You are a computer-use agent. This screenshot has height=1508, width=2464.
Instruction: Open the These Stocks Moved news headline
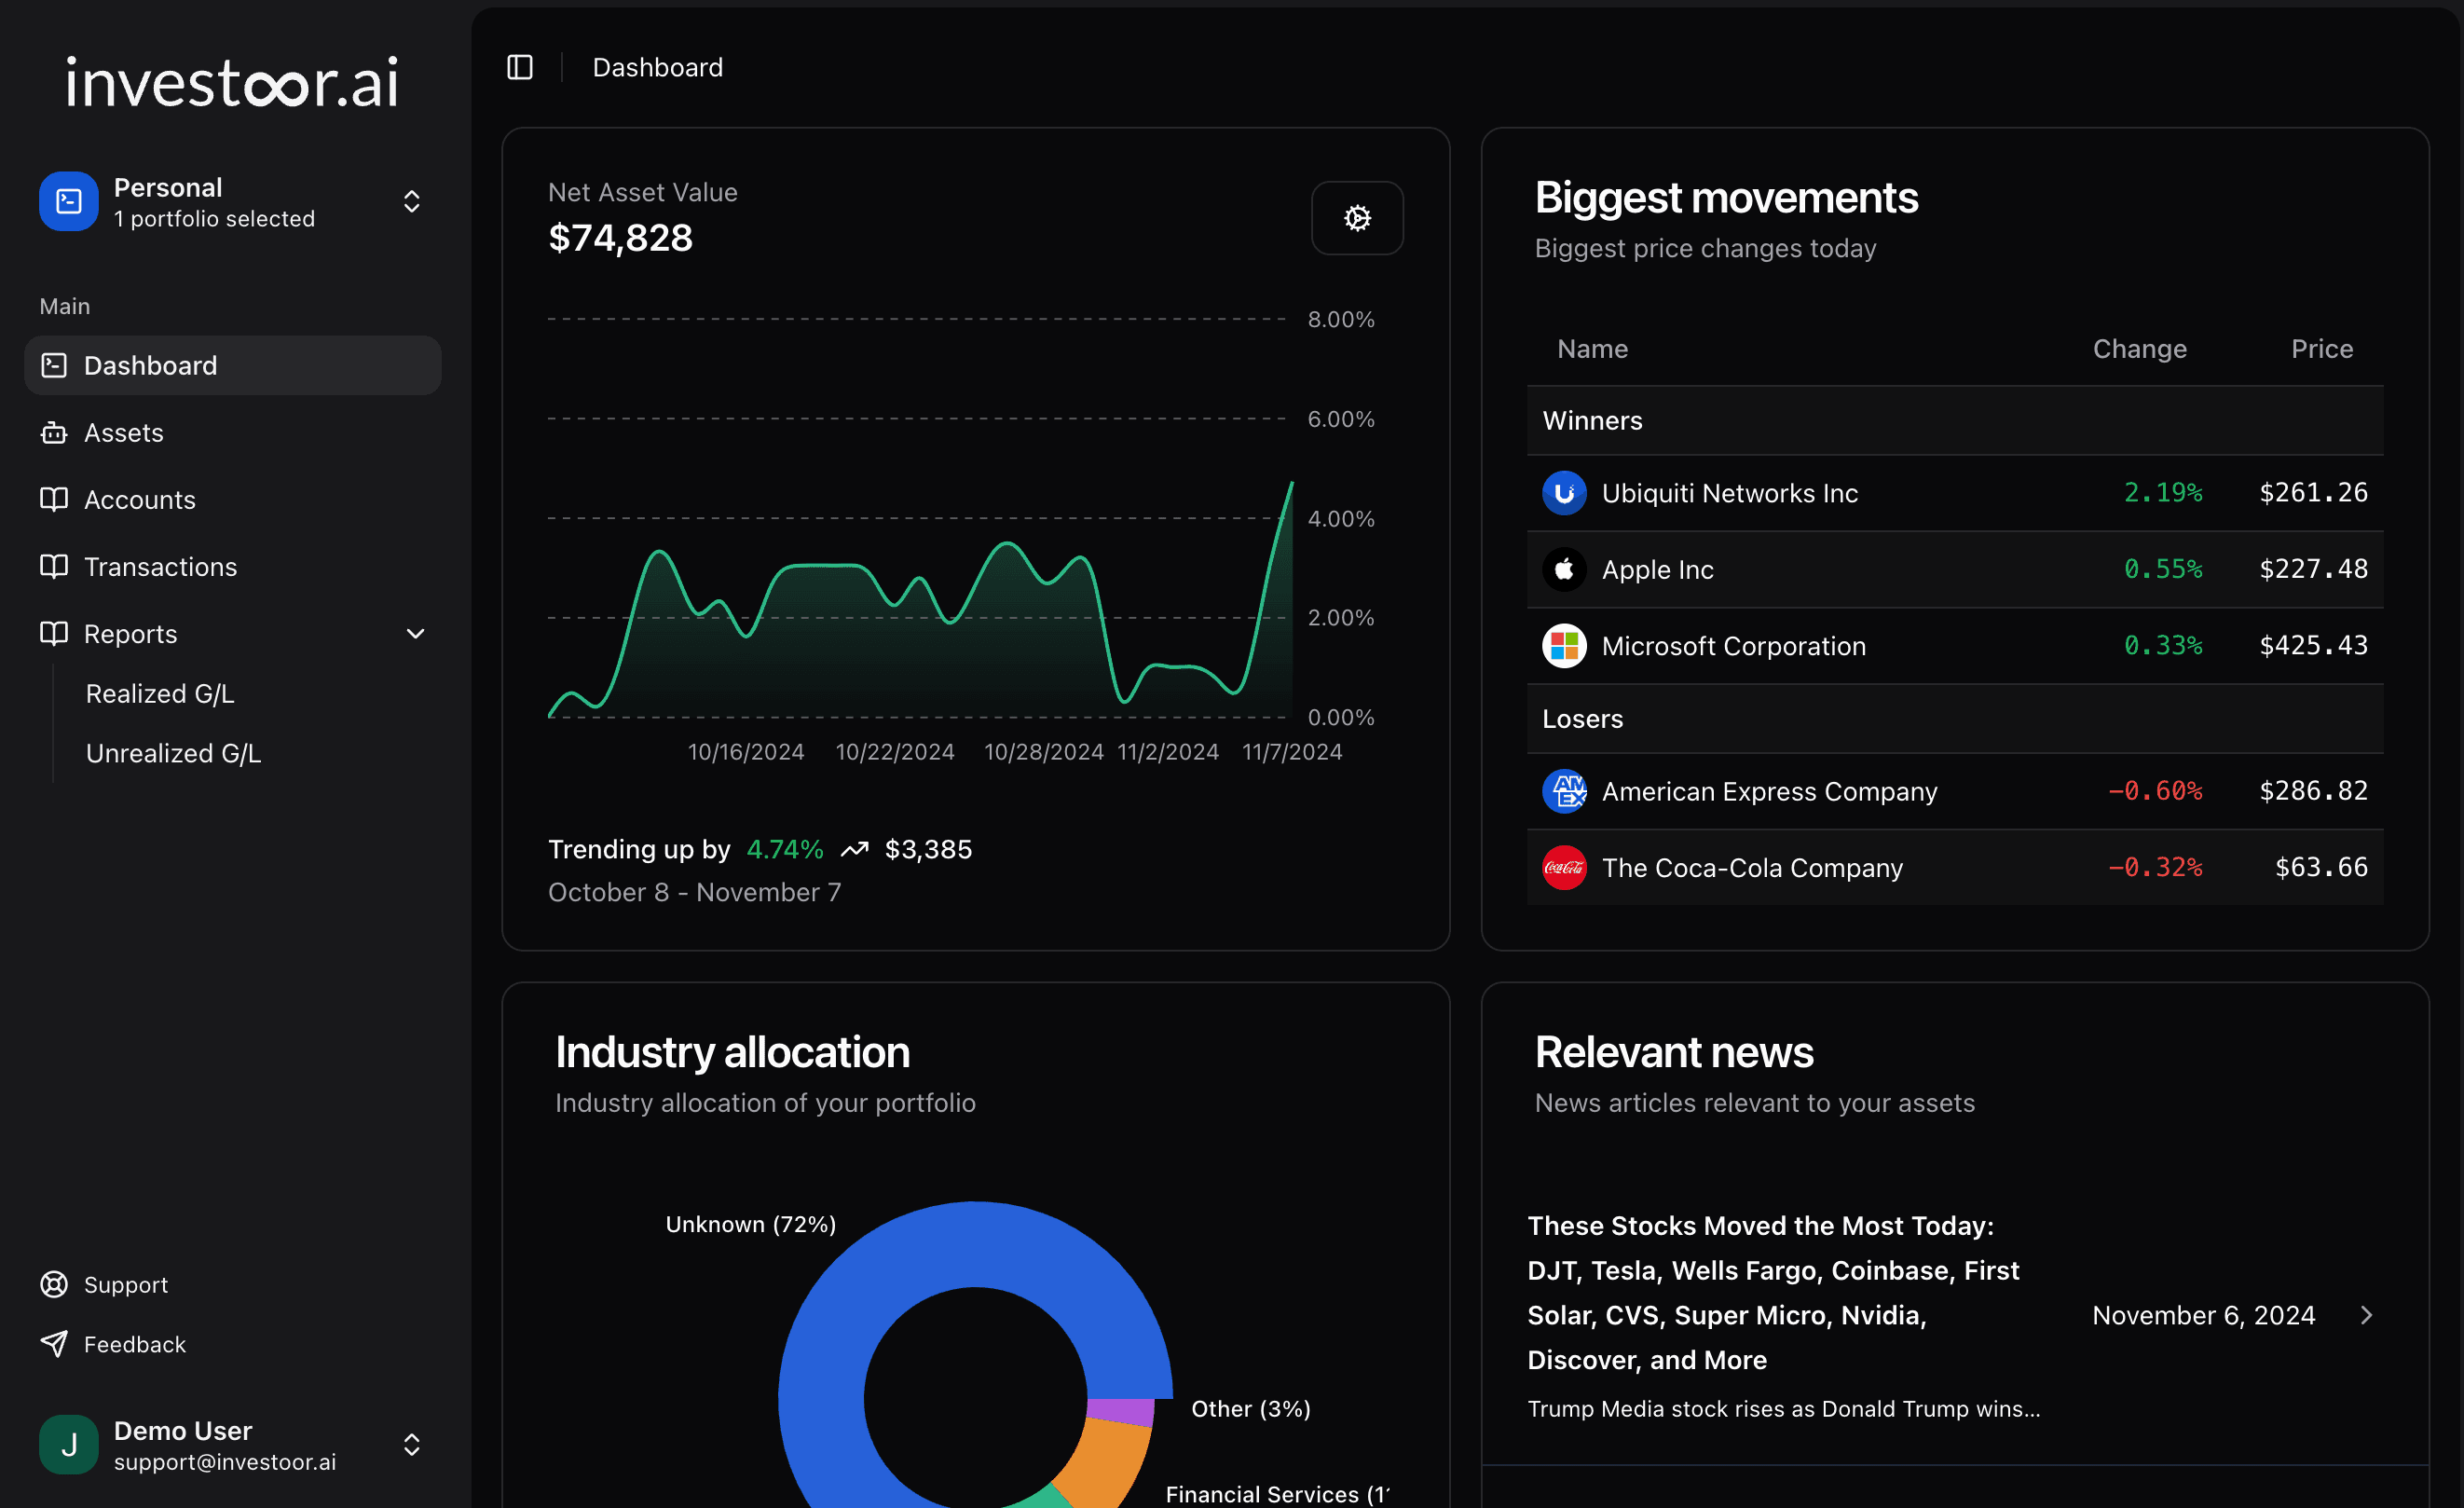(x=1773, y=1292)
